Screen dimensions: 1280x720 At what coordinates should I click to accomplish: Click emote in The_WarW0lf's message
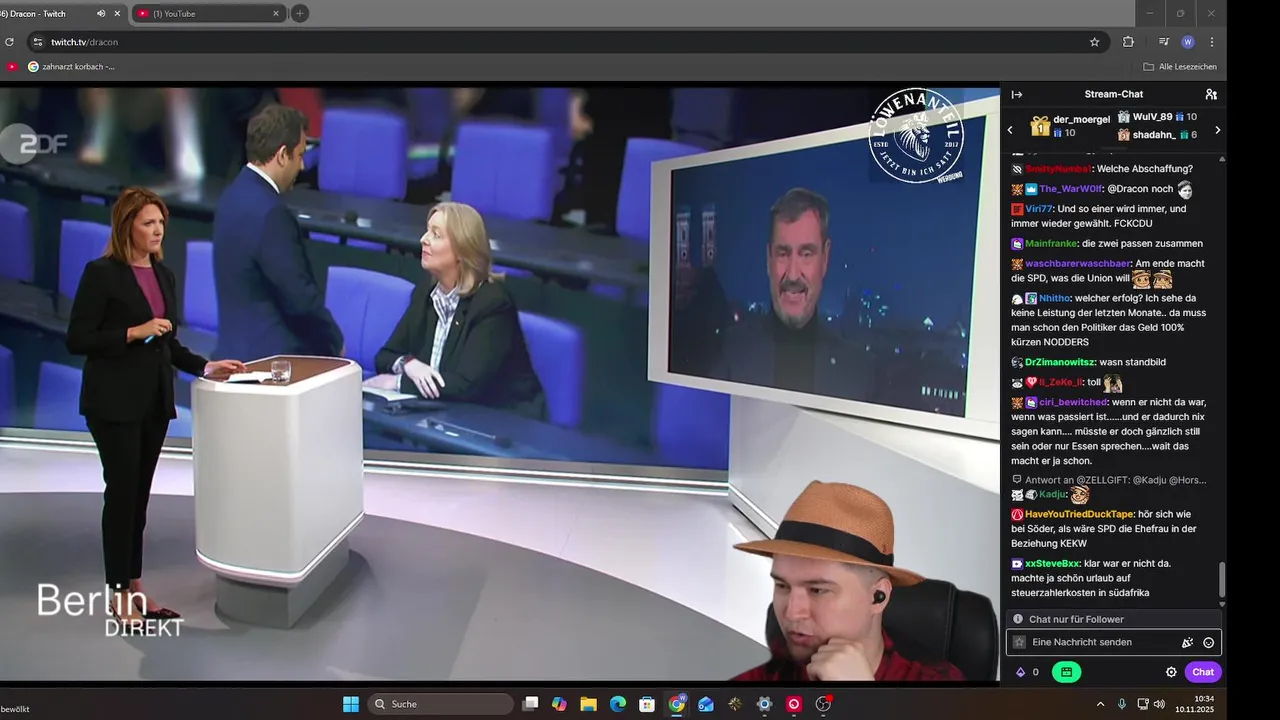pyautogui.click(x=1185, y=190)
